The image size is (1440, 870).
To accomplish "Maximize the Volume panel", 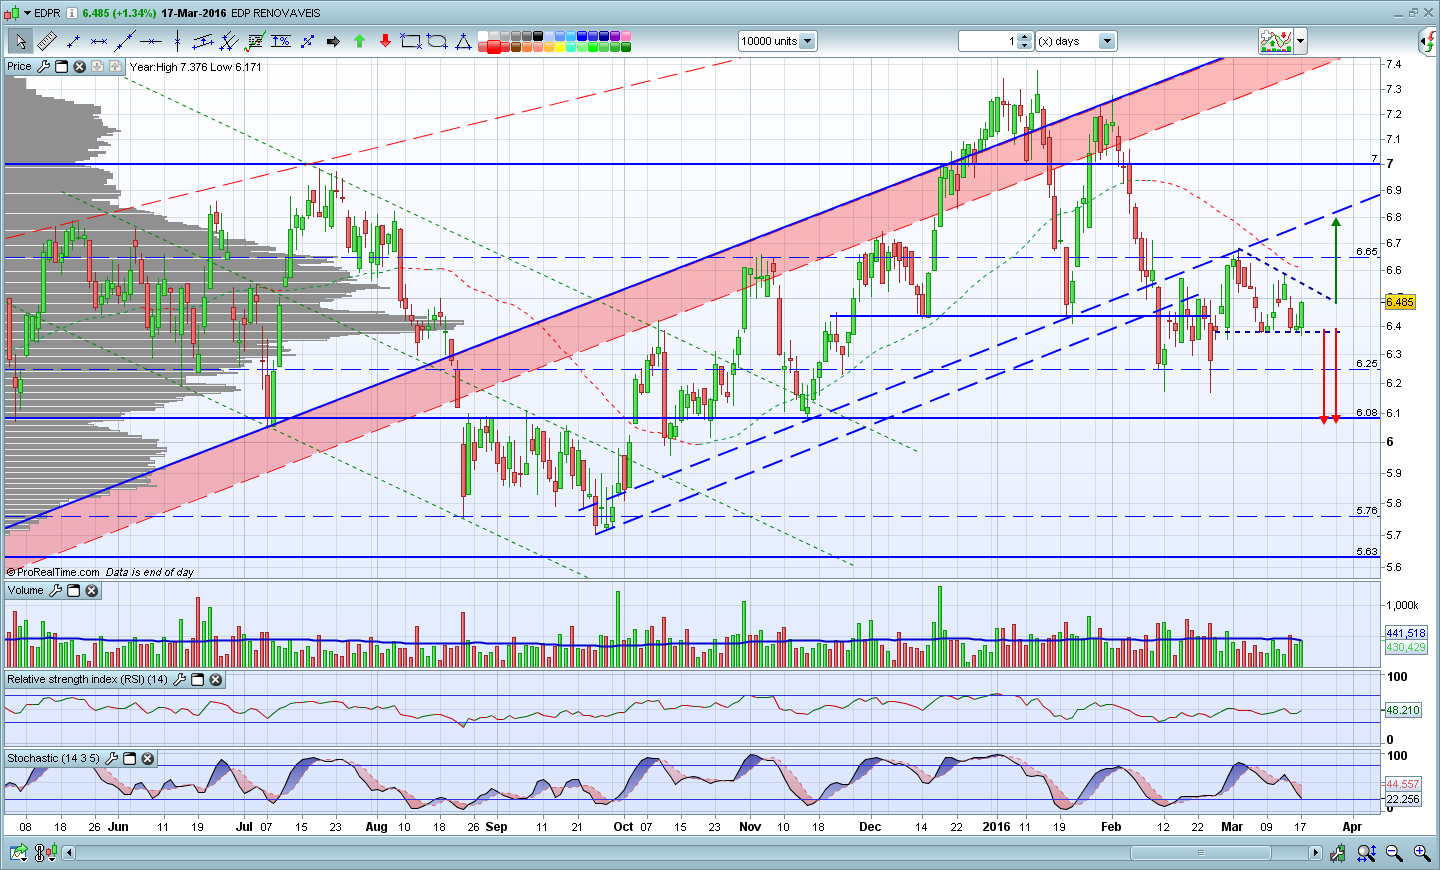I will [x=74, y=591].
